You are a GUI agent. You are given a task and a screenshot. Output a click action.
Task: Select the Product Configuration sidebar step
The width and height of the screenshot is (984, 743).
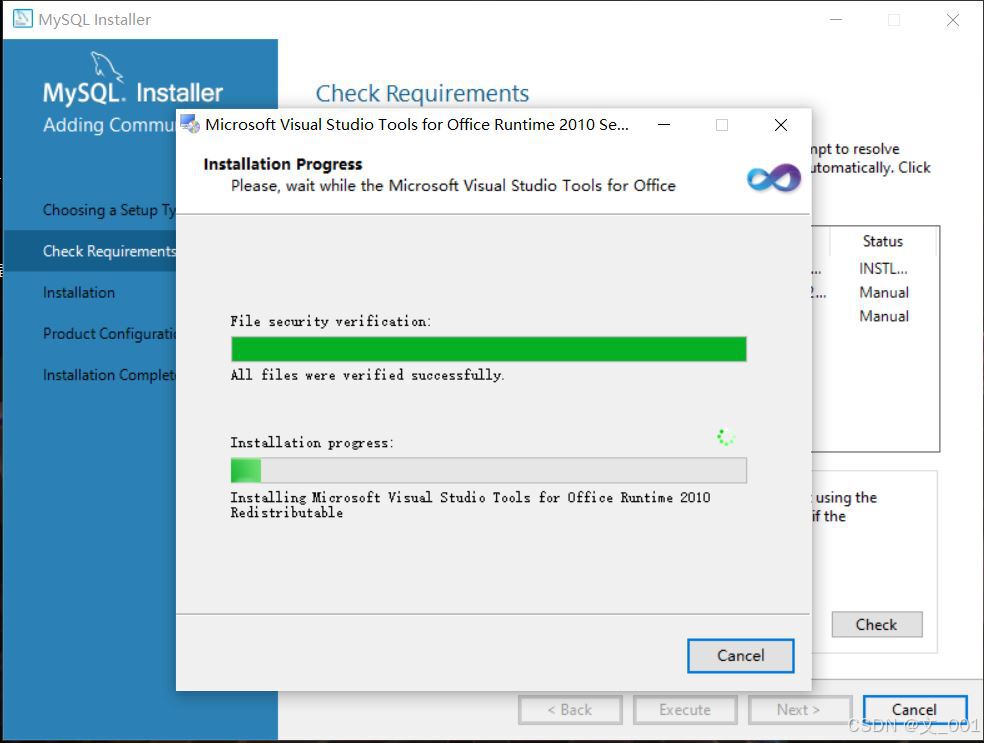pyautogui.click(x=109, y=334)
